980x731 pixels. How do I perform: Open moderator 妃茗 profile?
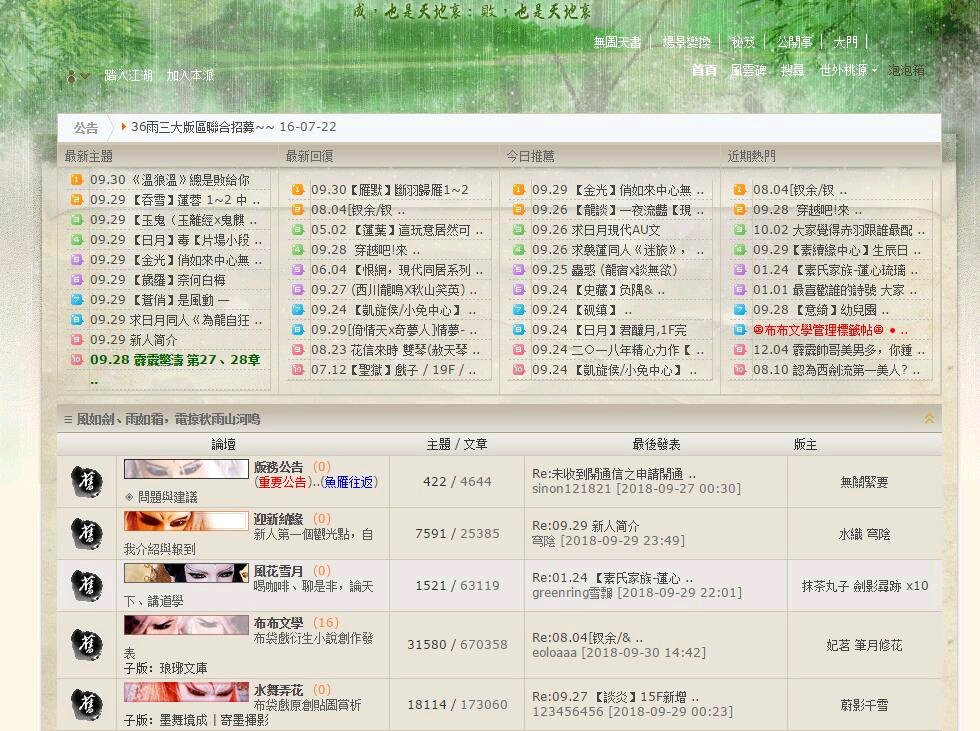[x=838, y=645]
